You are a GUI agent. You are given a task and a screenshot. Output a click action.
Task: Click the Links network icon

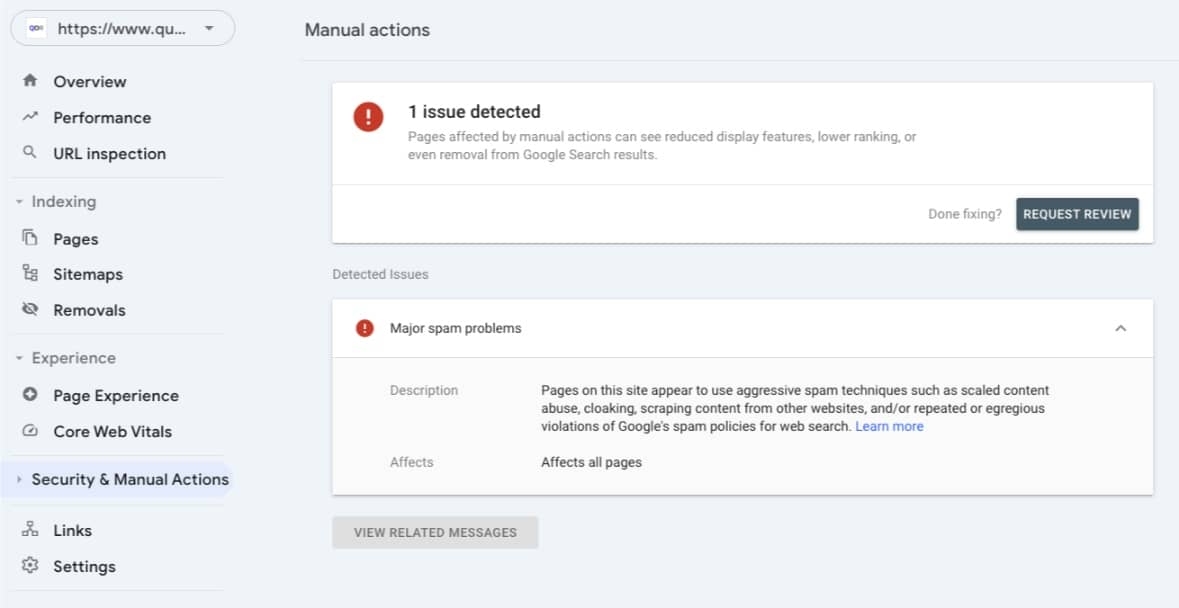(x=30, y=529)
